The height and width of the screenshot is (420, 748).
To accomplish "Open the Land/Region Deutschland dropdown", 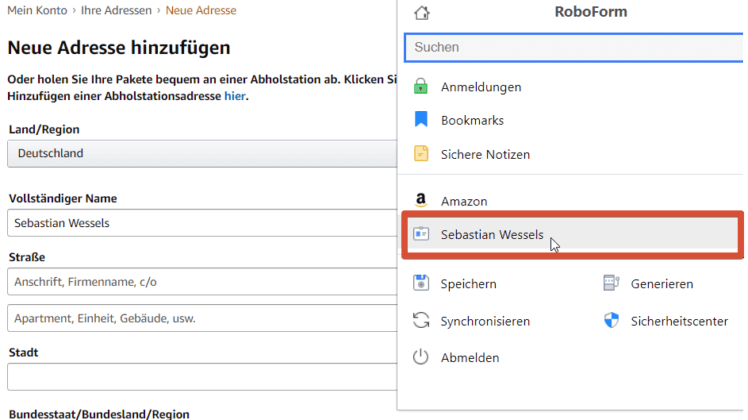I will [x=202, y=154].
